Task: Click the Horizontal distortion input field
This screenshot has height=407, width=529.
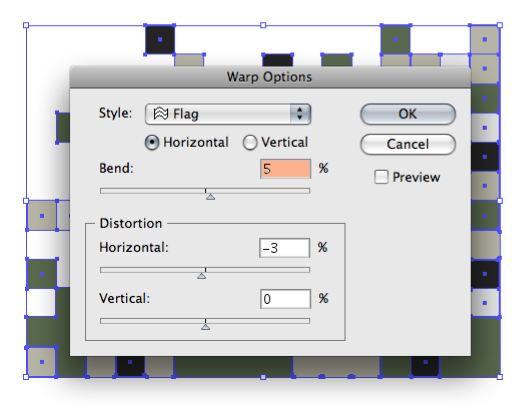Action: tap(284, 248)
